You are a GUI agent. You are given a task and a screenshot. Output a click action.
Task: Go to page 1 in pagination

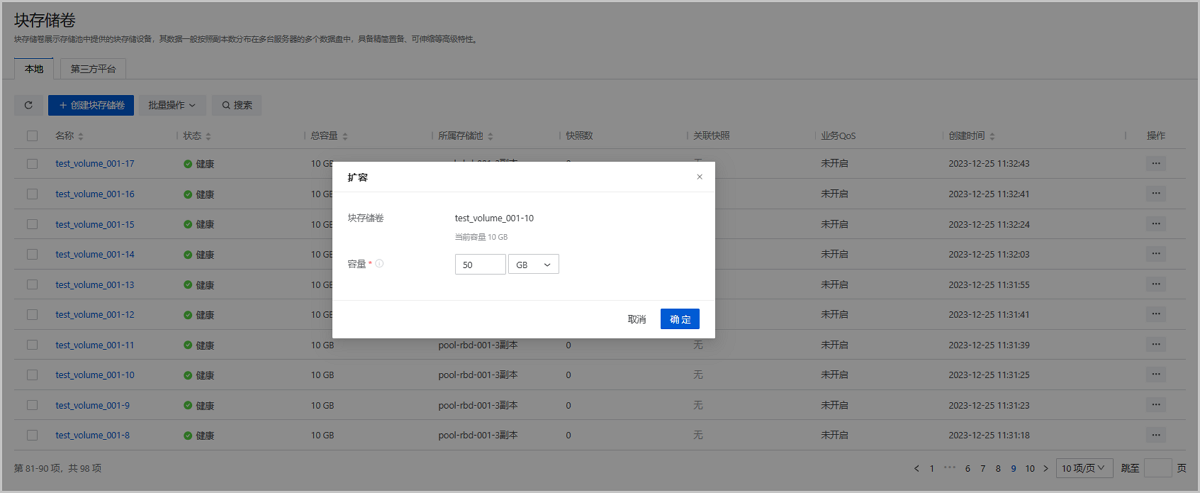(932, 468)
